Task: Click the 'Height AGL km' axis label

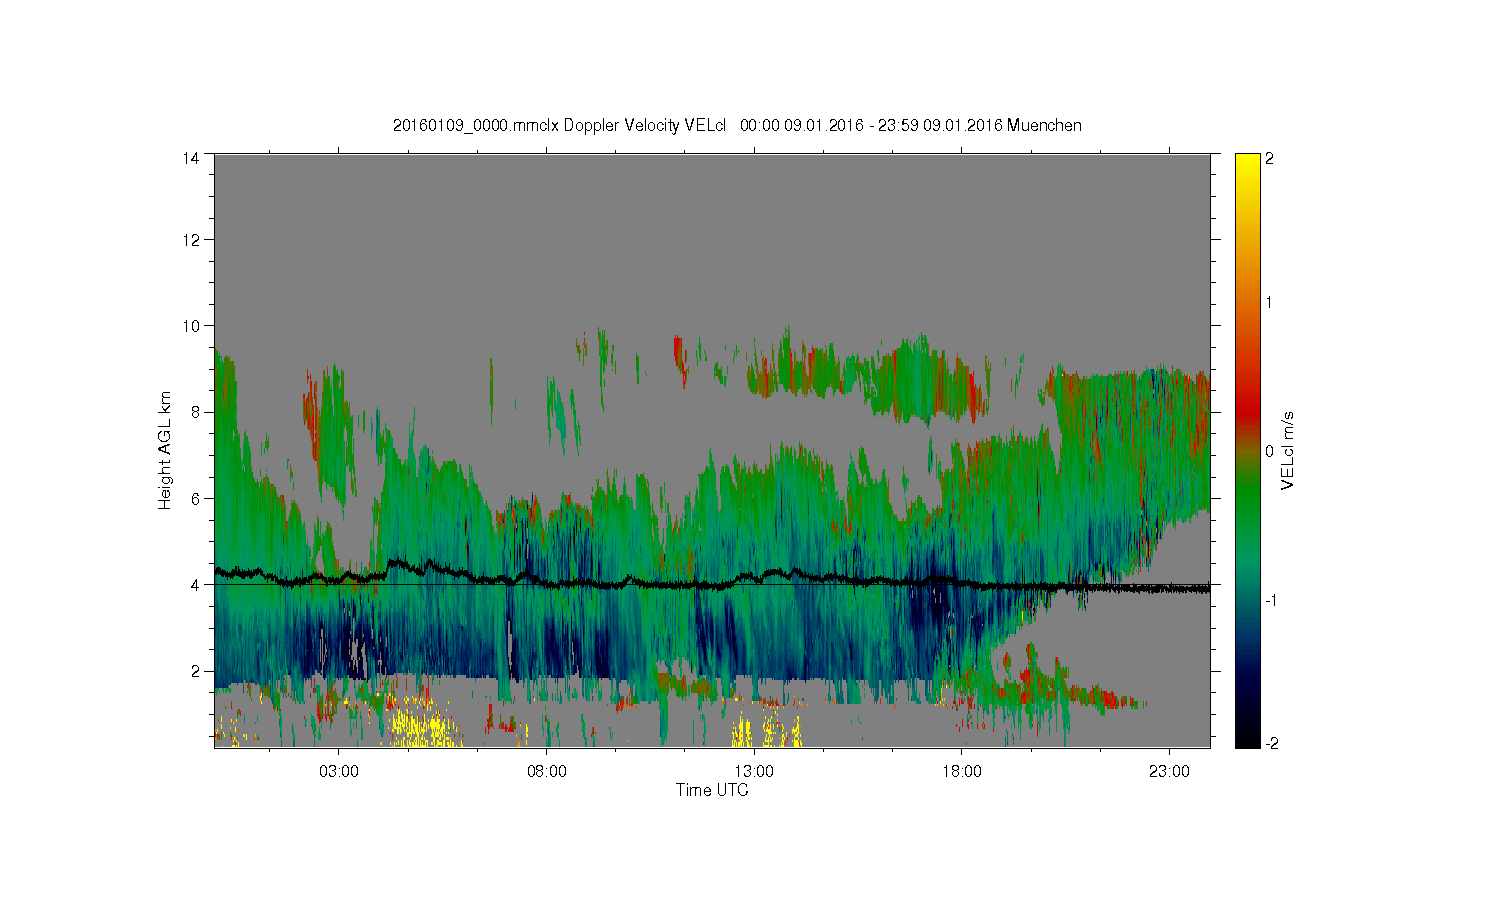Action: coord(165,450)
